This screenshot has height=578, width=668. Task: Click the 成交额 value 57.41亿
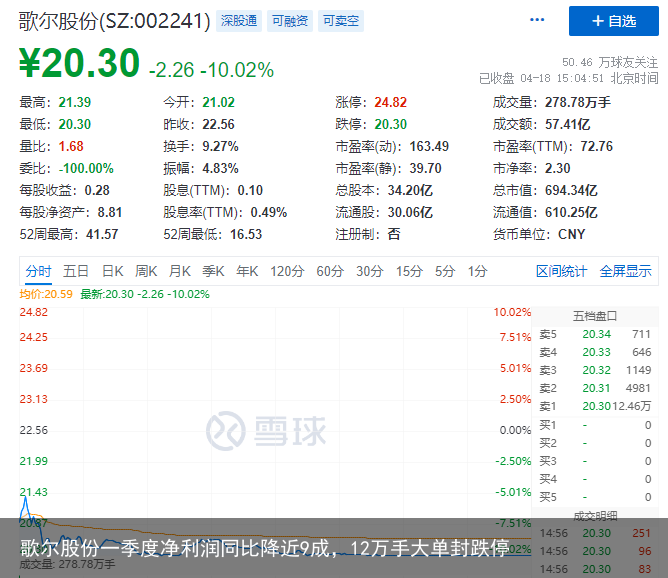(567, 124)
